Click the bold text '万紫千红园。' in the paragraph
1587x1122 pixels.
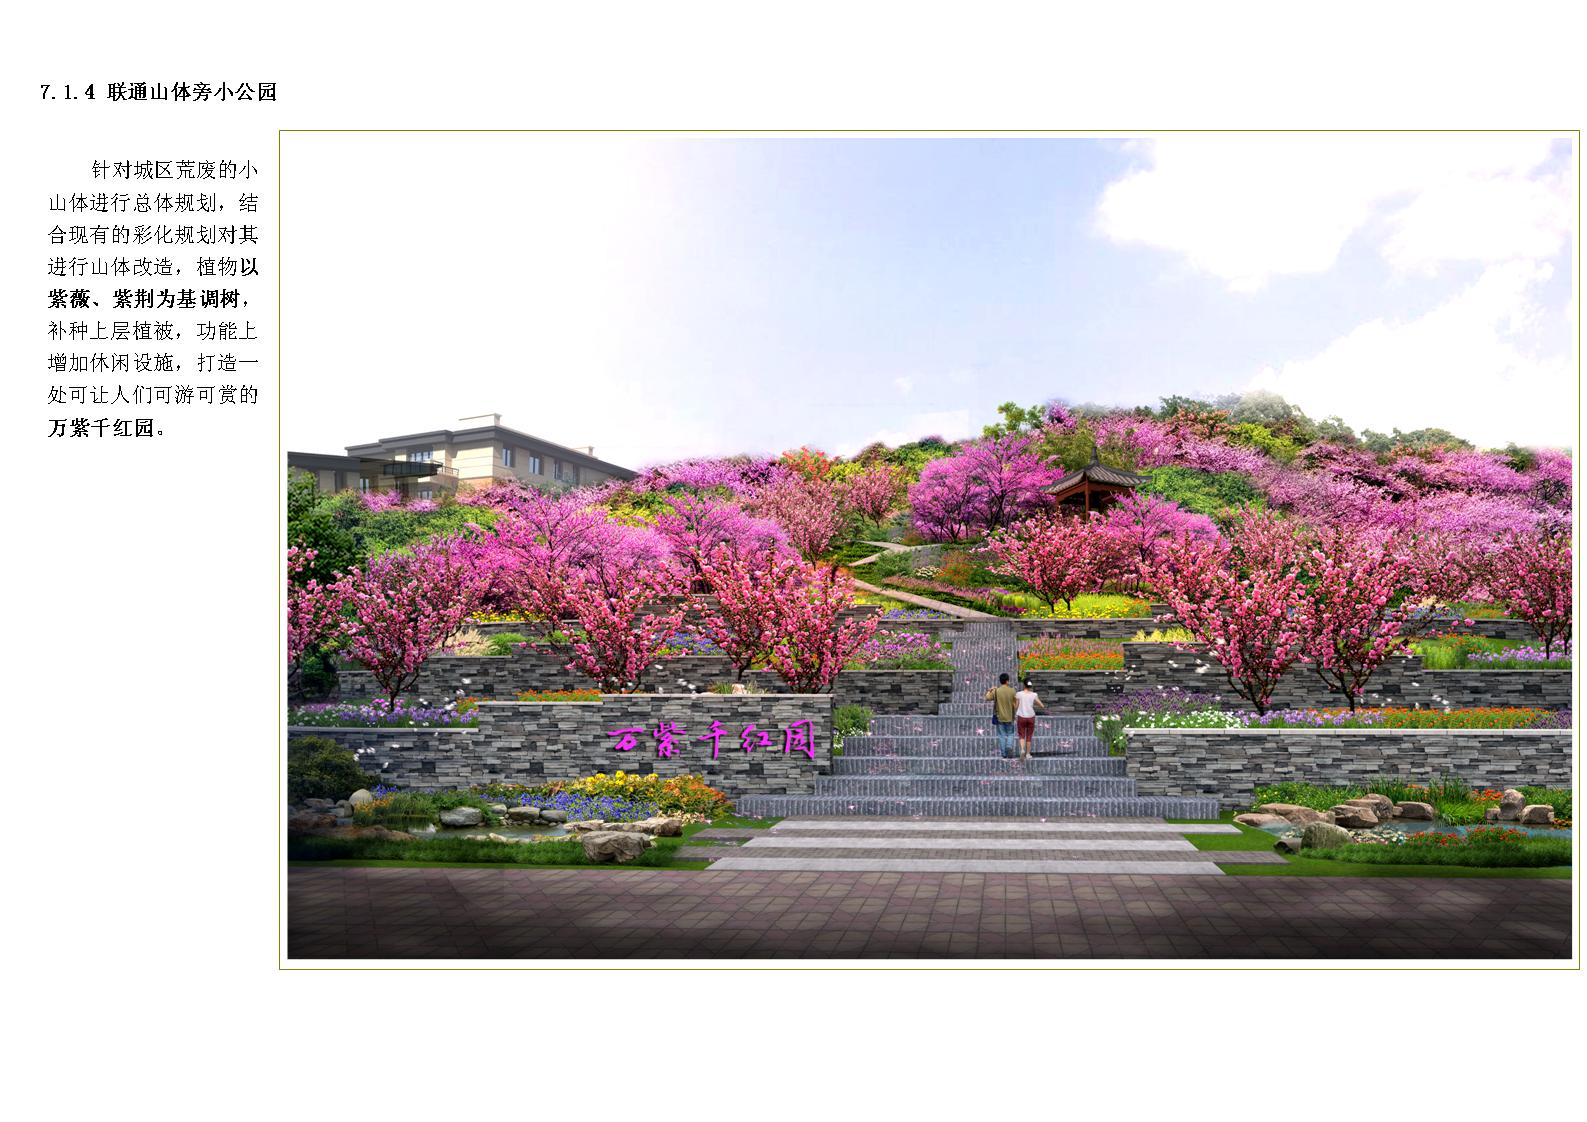(108, 427)
